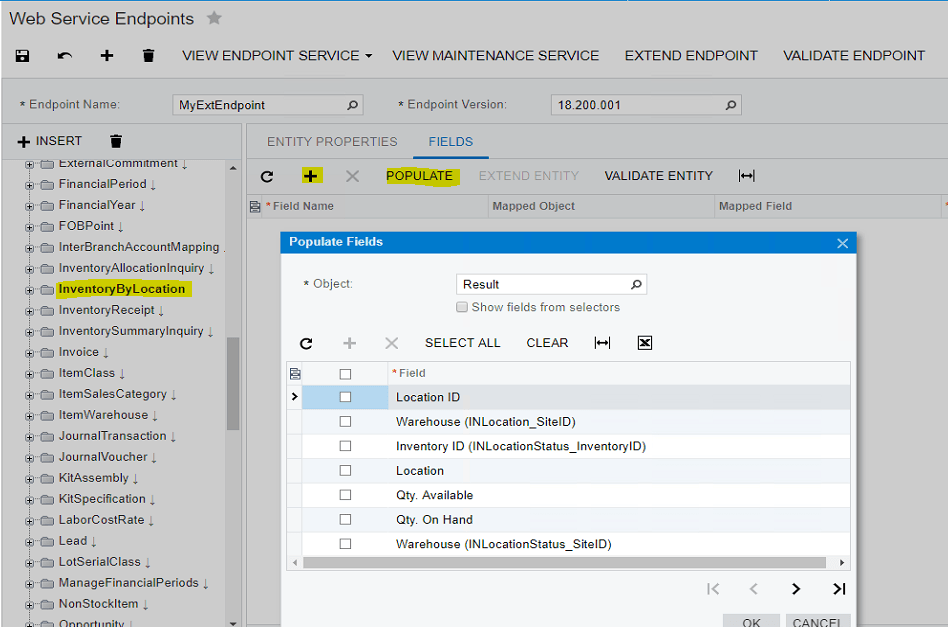This screenshot has height=627, width=948.
Task: Expand the InventoryReceipt tree node
Action: click(29, 311)
